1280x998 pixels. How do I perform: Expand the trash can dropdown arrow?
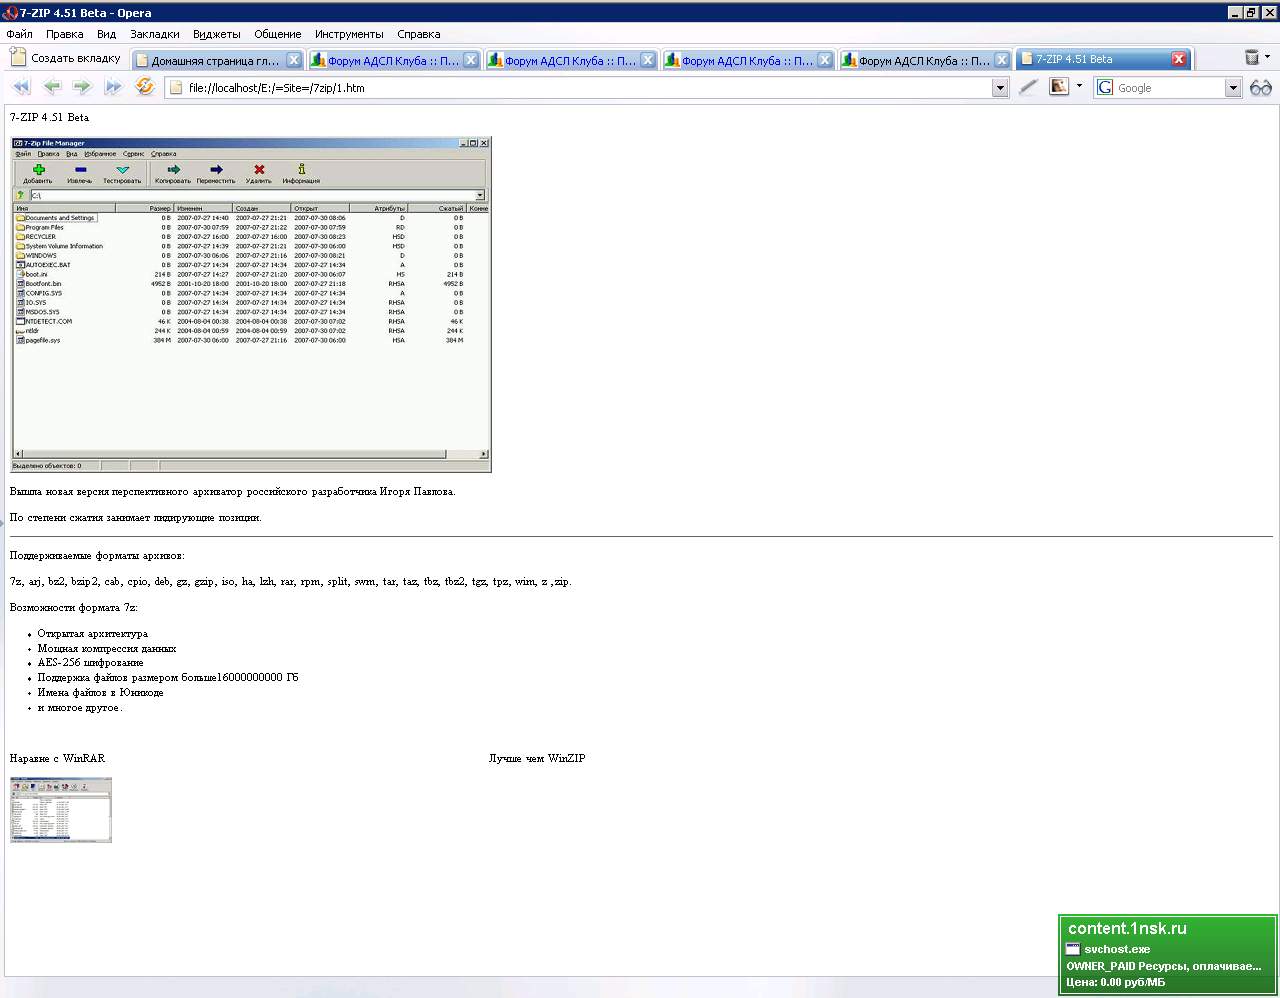point(1268,57)
